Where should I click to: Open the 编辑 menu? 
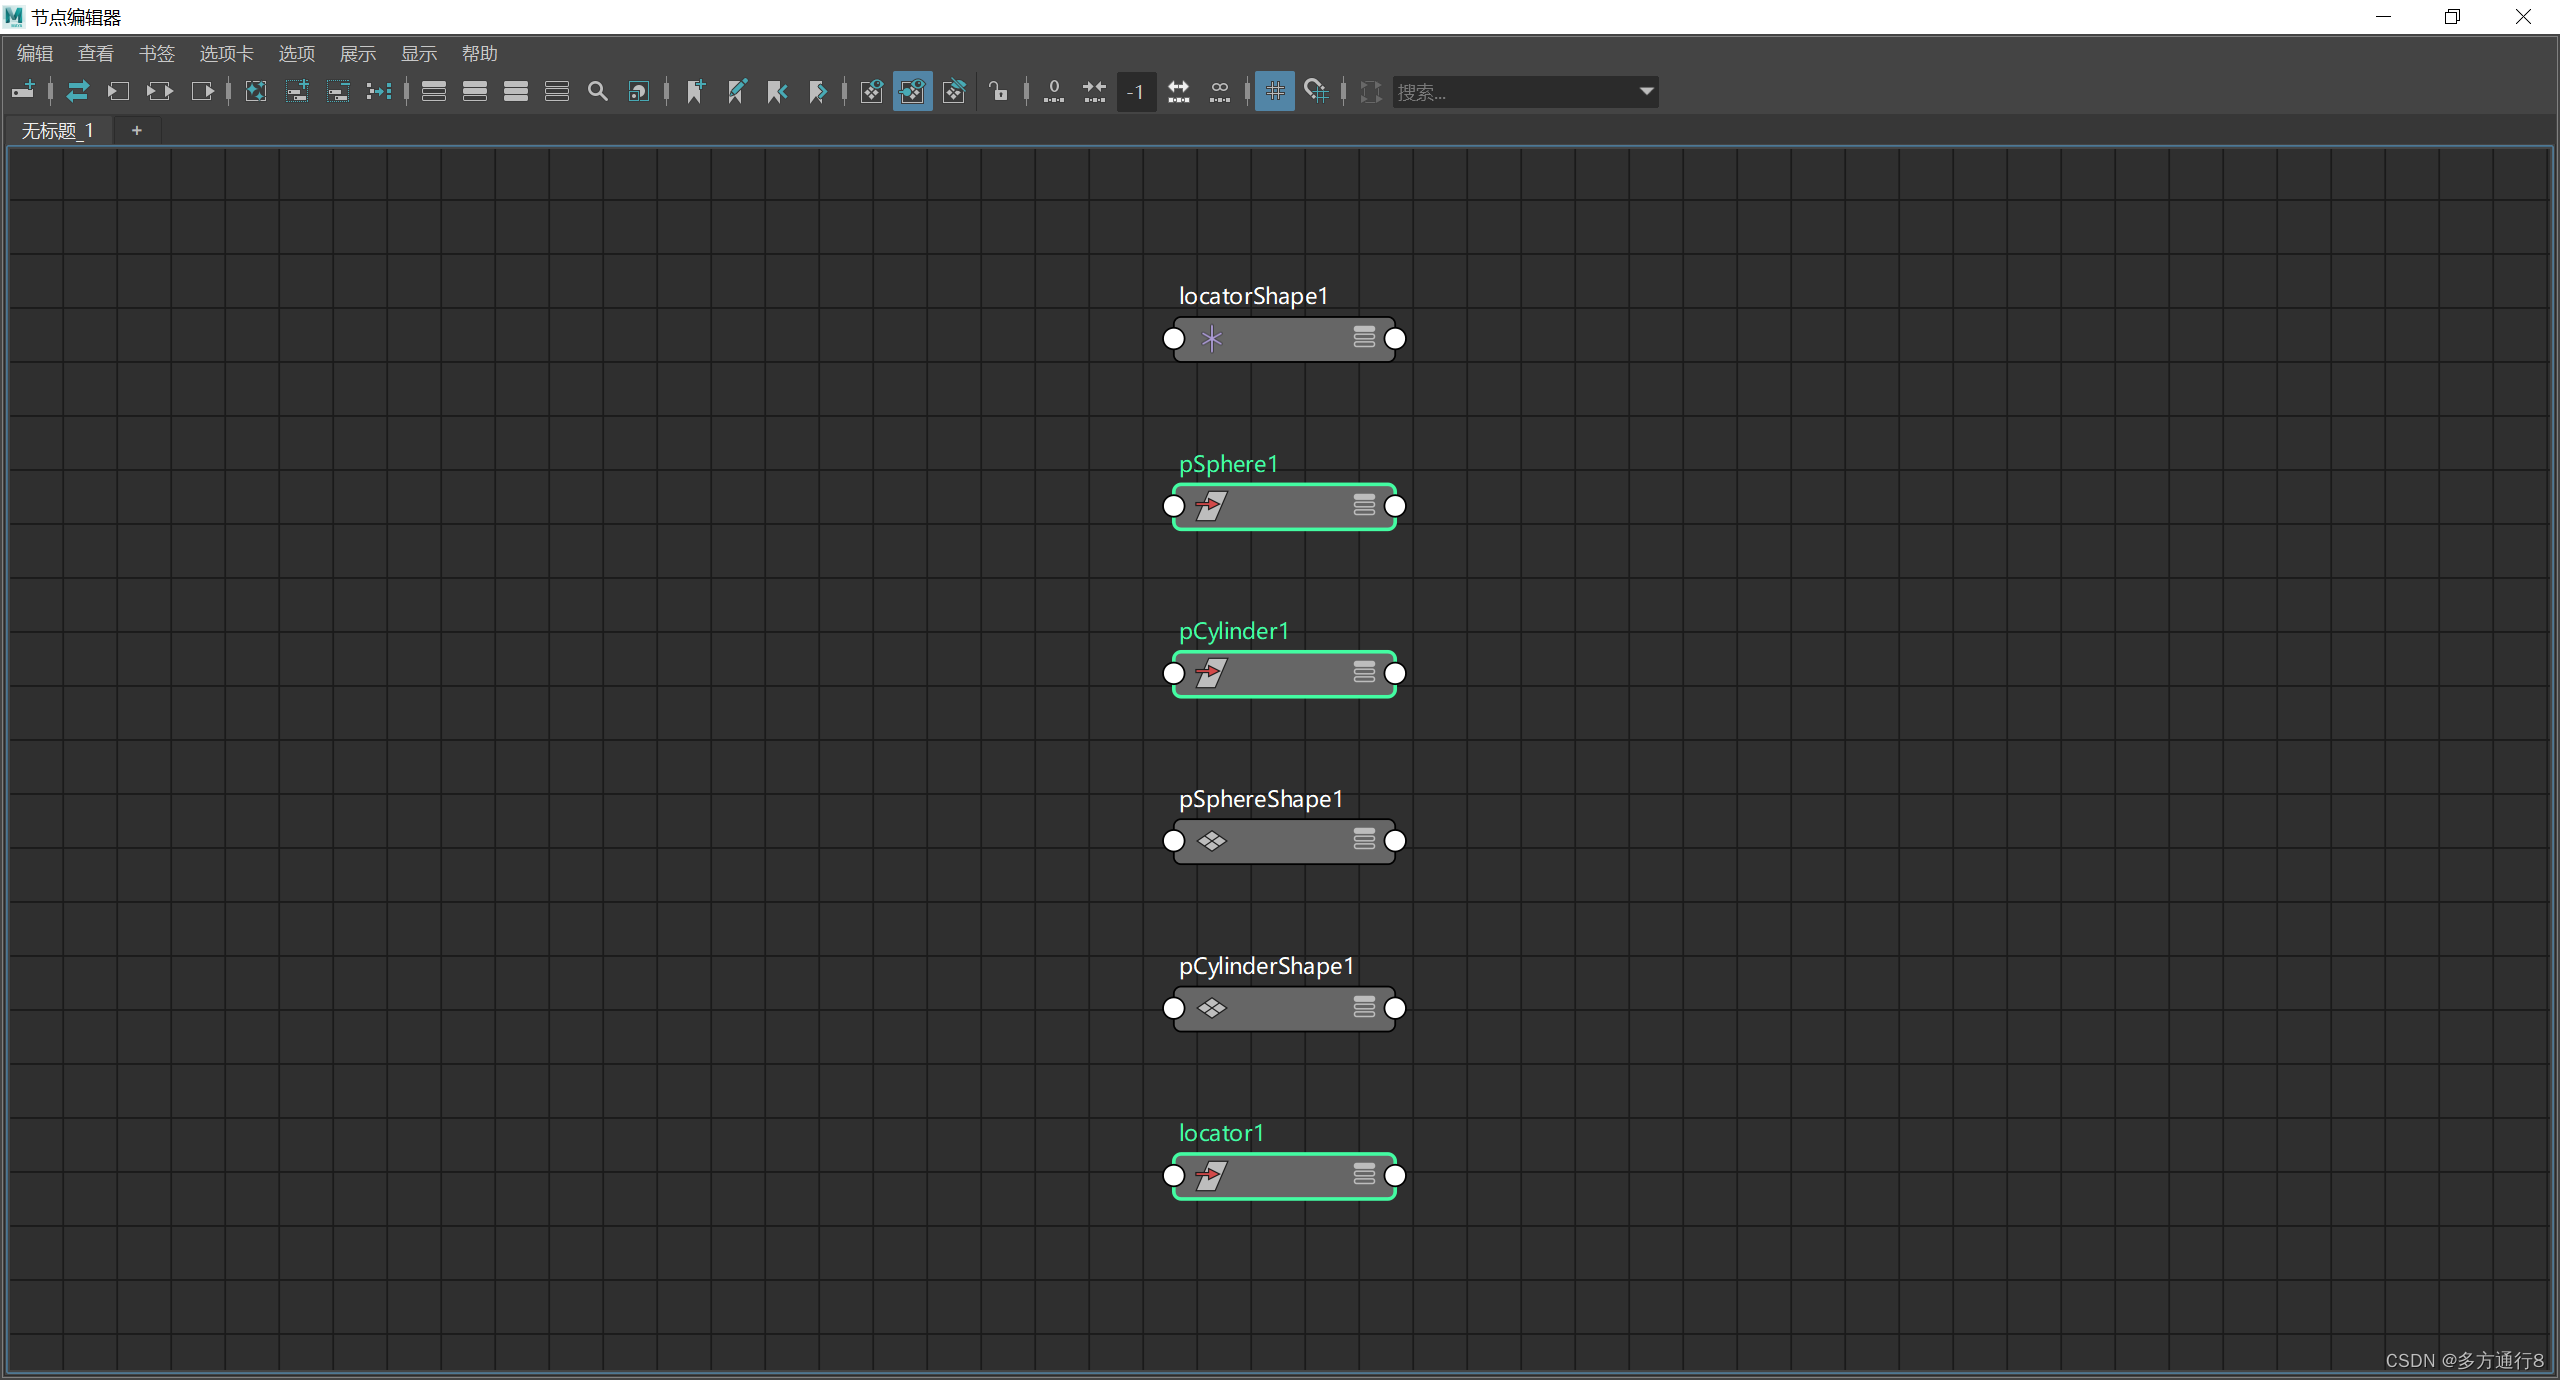(x=35, y=53)
